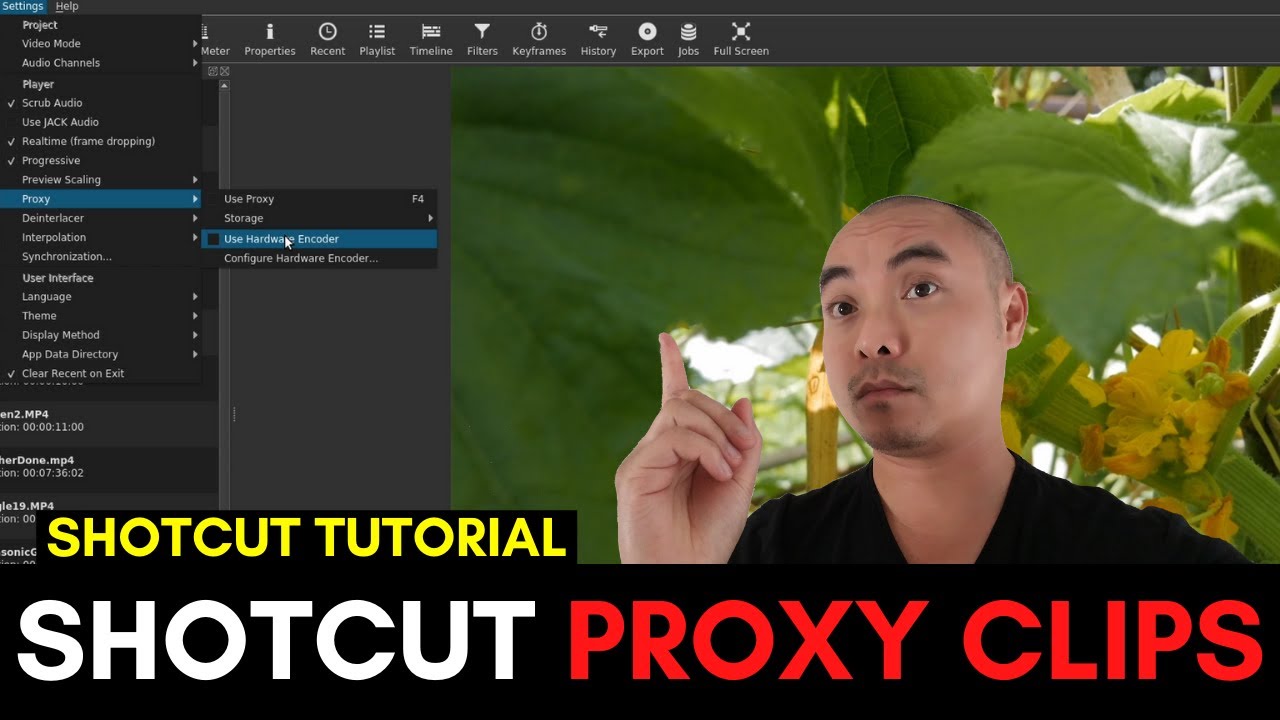Expand the App Data Directory submenu
Image resolution: width=1280 pixels, height=720 pixels.
[x=100, y=354]
